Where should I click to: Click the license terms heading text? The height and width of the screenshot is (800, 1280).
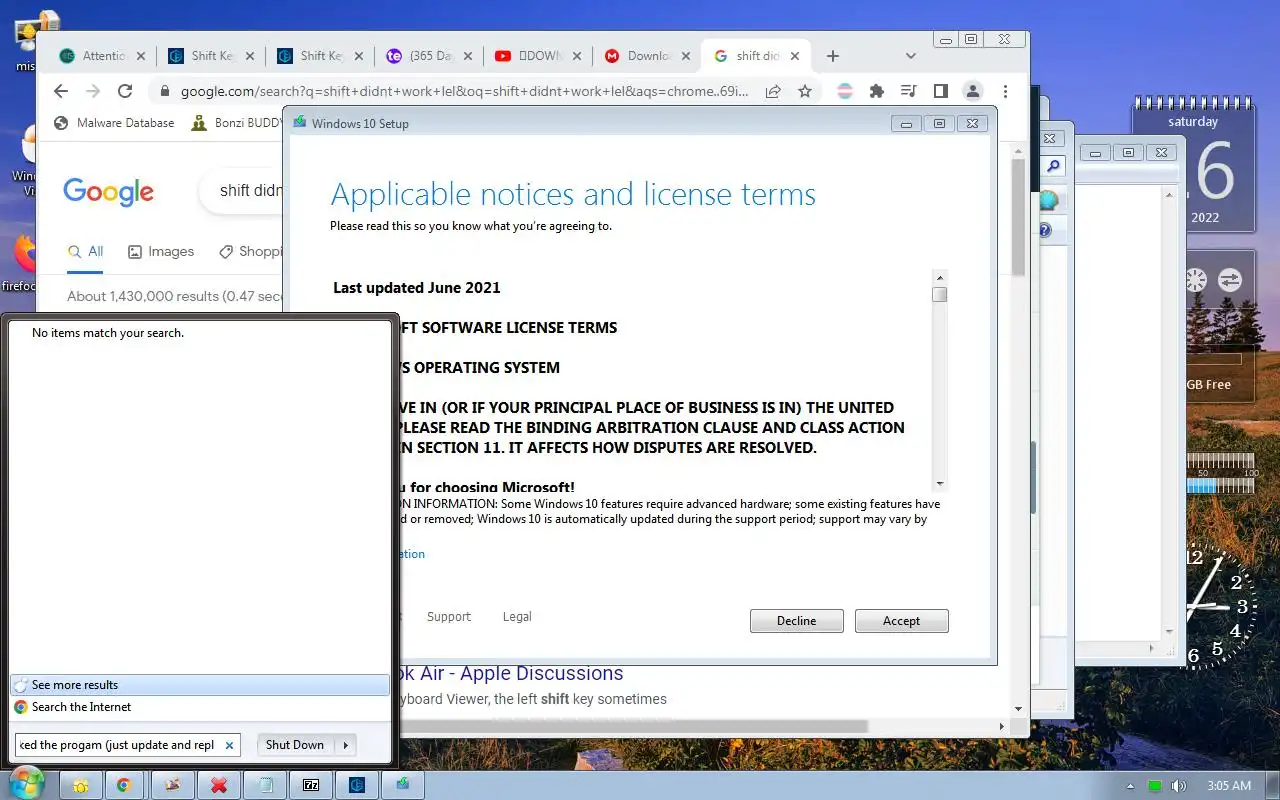tap(573, 194)
